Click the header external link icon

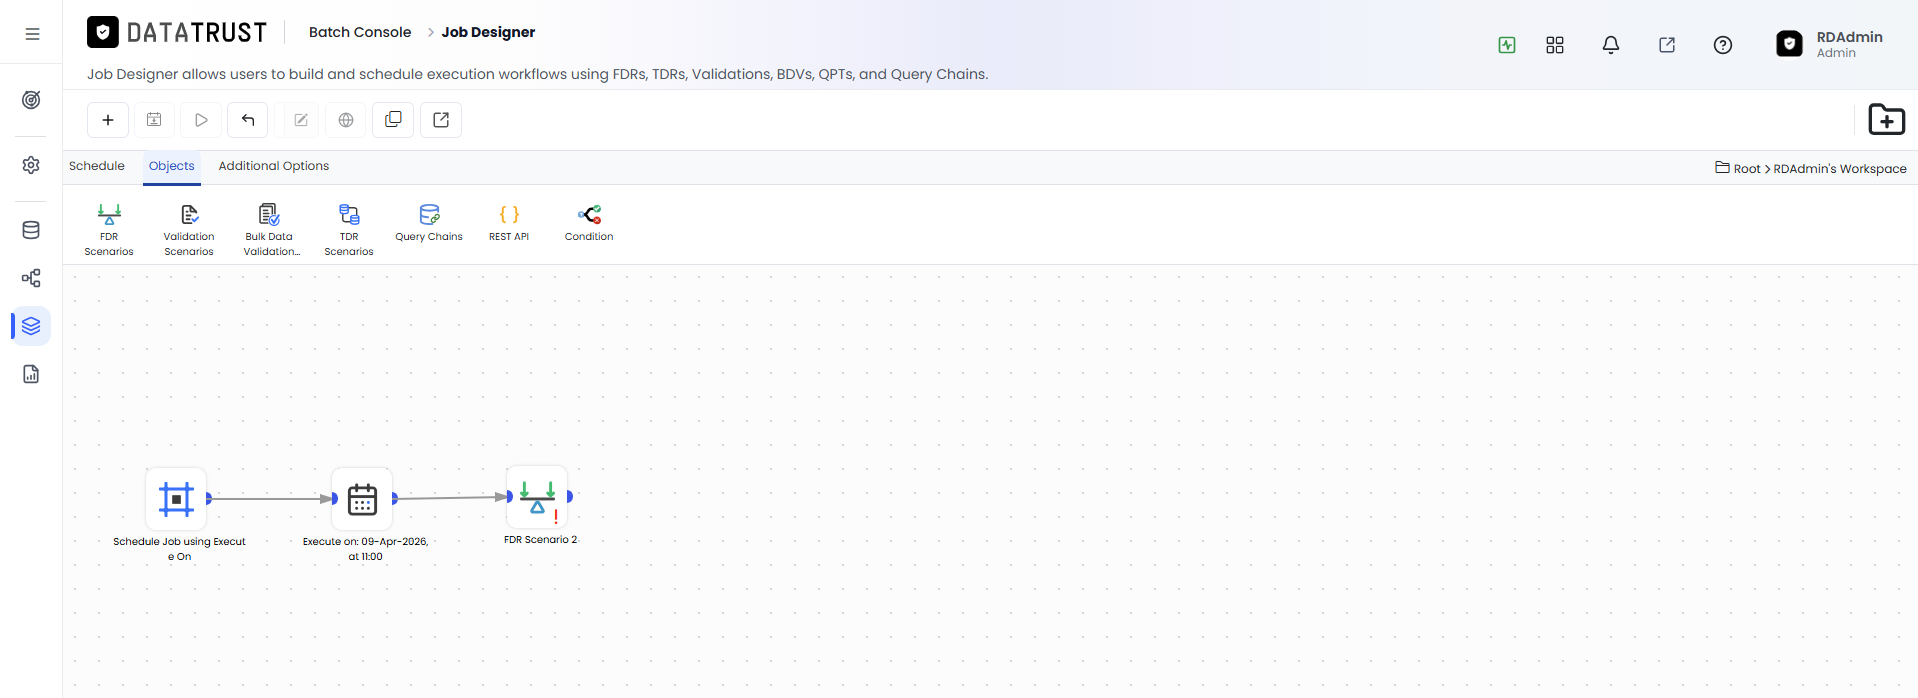click(1667, 45)
